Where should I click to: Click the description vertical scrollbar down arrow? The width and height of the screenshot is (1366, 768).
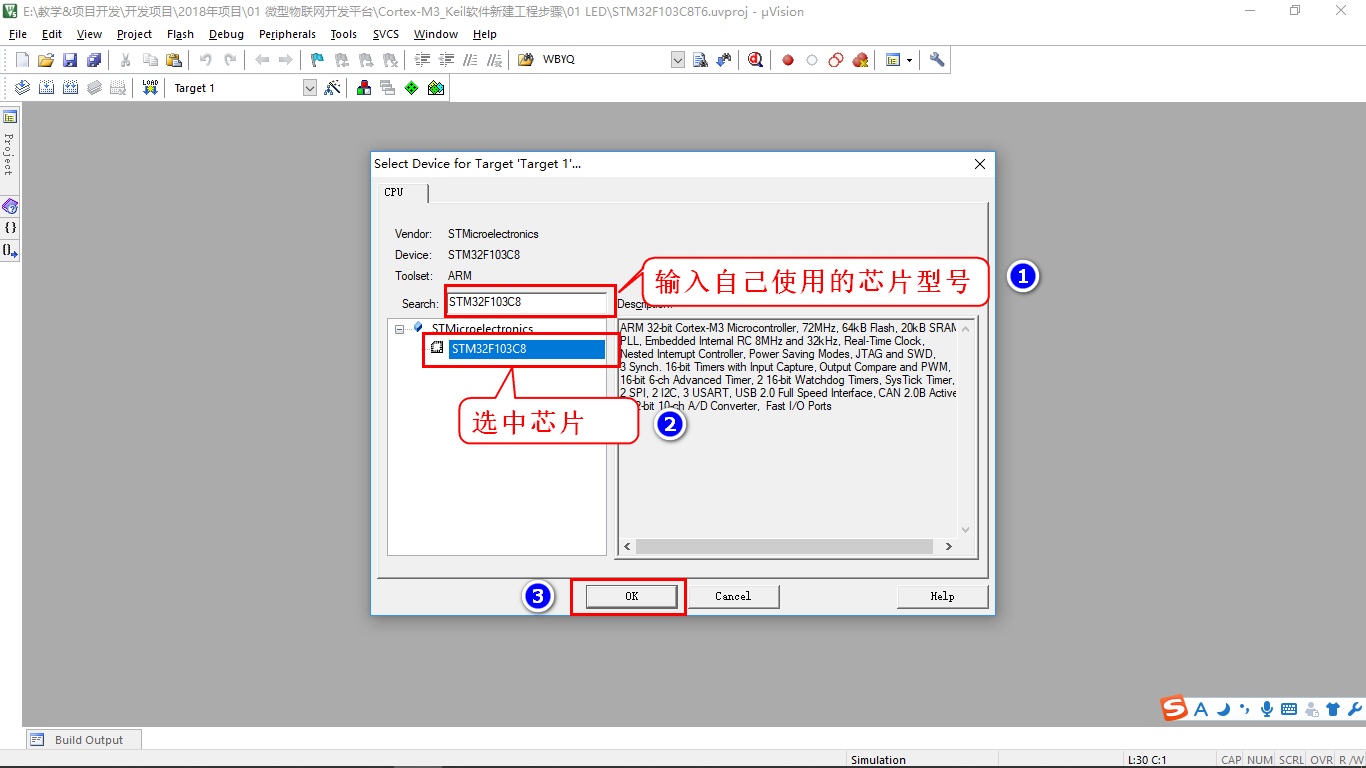pos(965,530)
